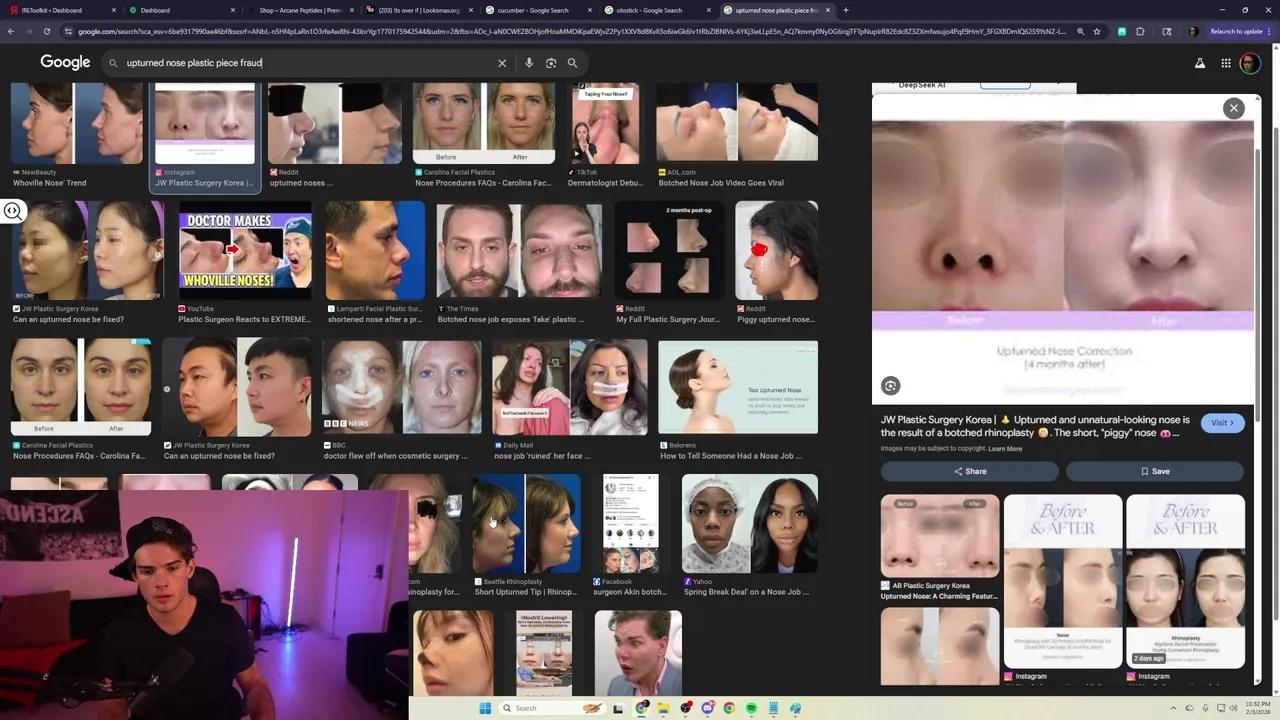Close the image preview panel
Viewport: 1280px width, 720px height.
1234,108
